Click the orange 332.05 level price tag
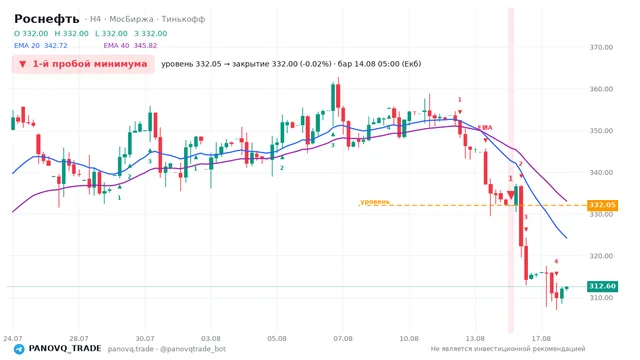640x360 pixels. [602, 205]
